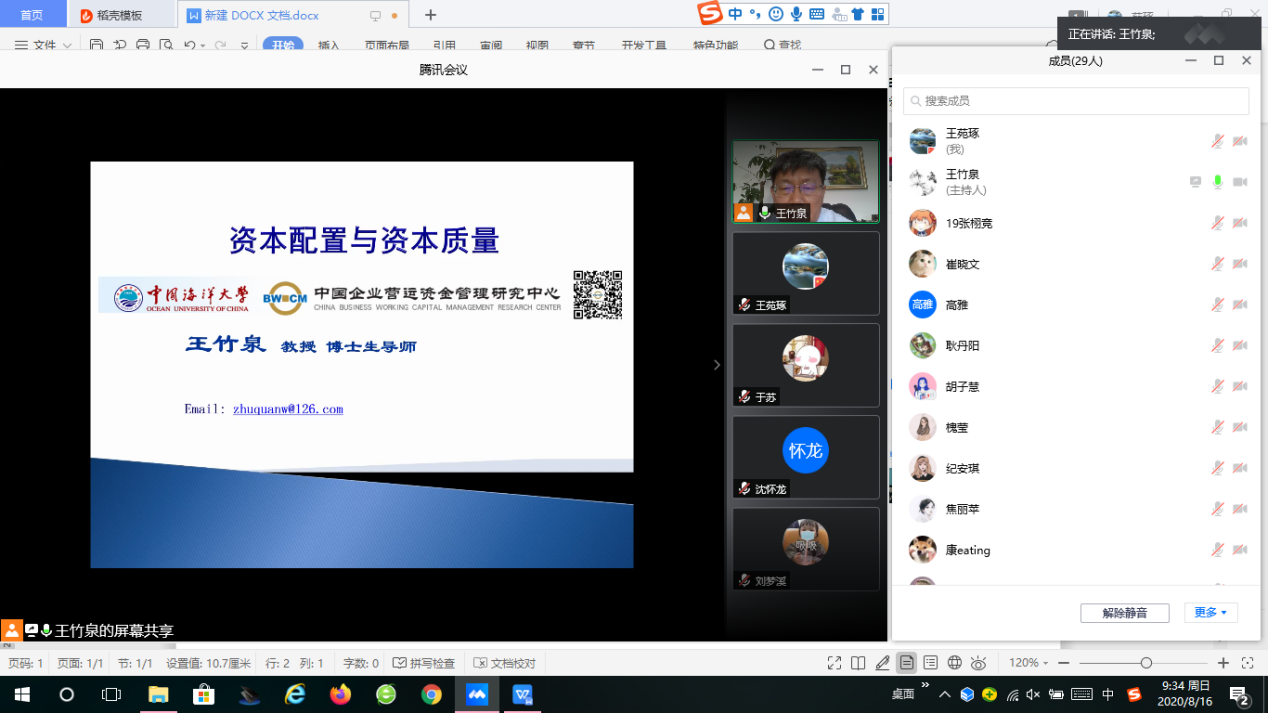This screenshot has height=713, width=1268.
Task: Toggle the Sogou 中 Chinese input mode
Action: pos(735,14)
